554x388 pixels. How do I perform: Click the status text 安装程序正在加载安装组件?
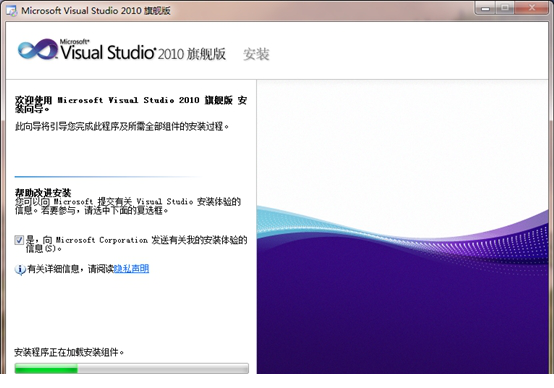69,352
